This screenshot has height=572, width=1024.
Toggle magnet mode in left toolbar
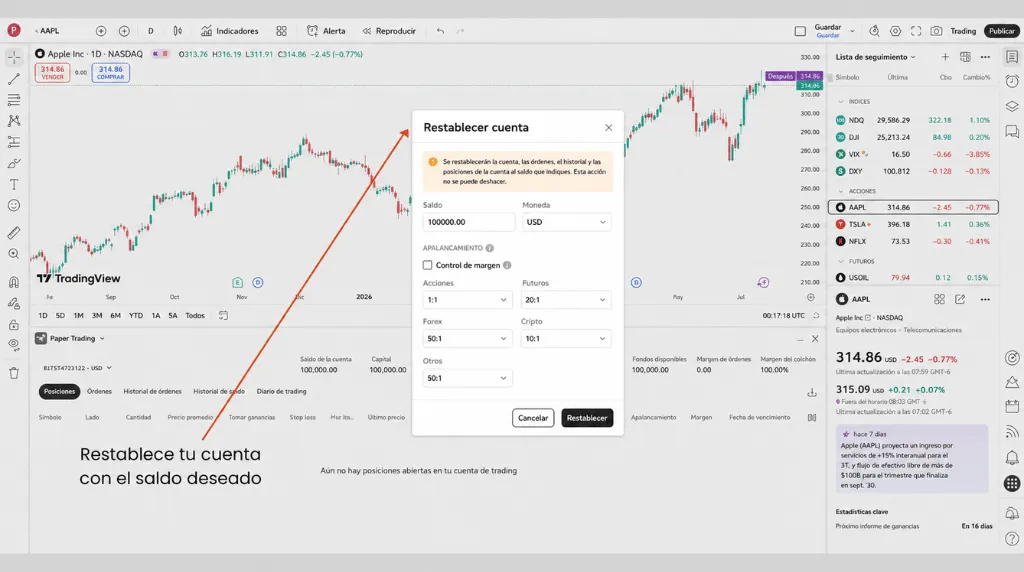14,282
